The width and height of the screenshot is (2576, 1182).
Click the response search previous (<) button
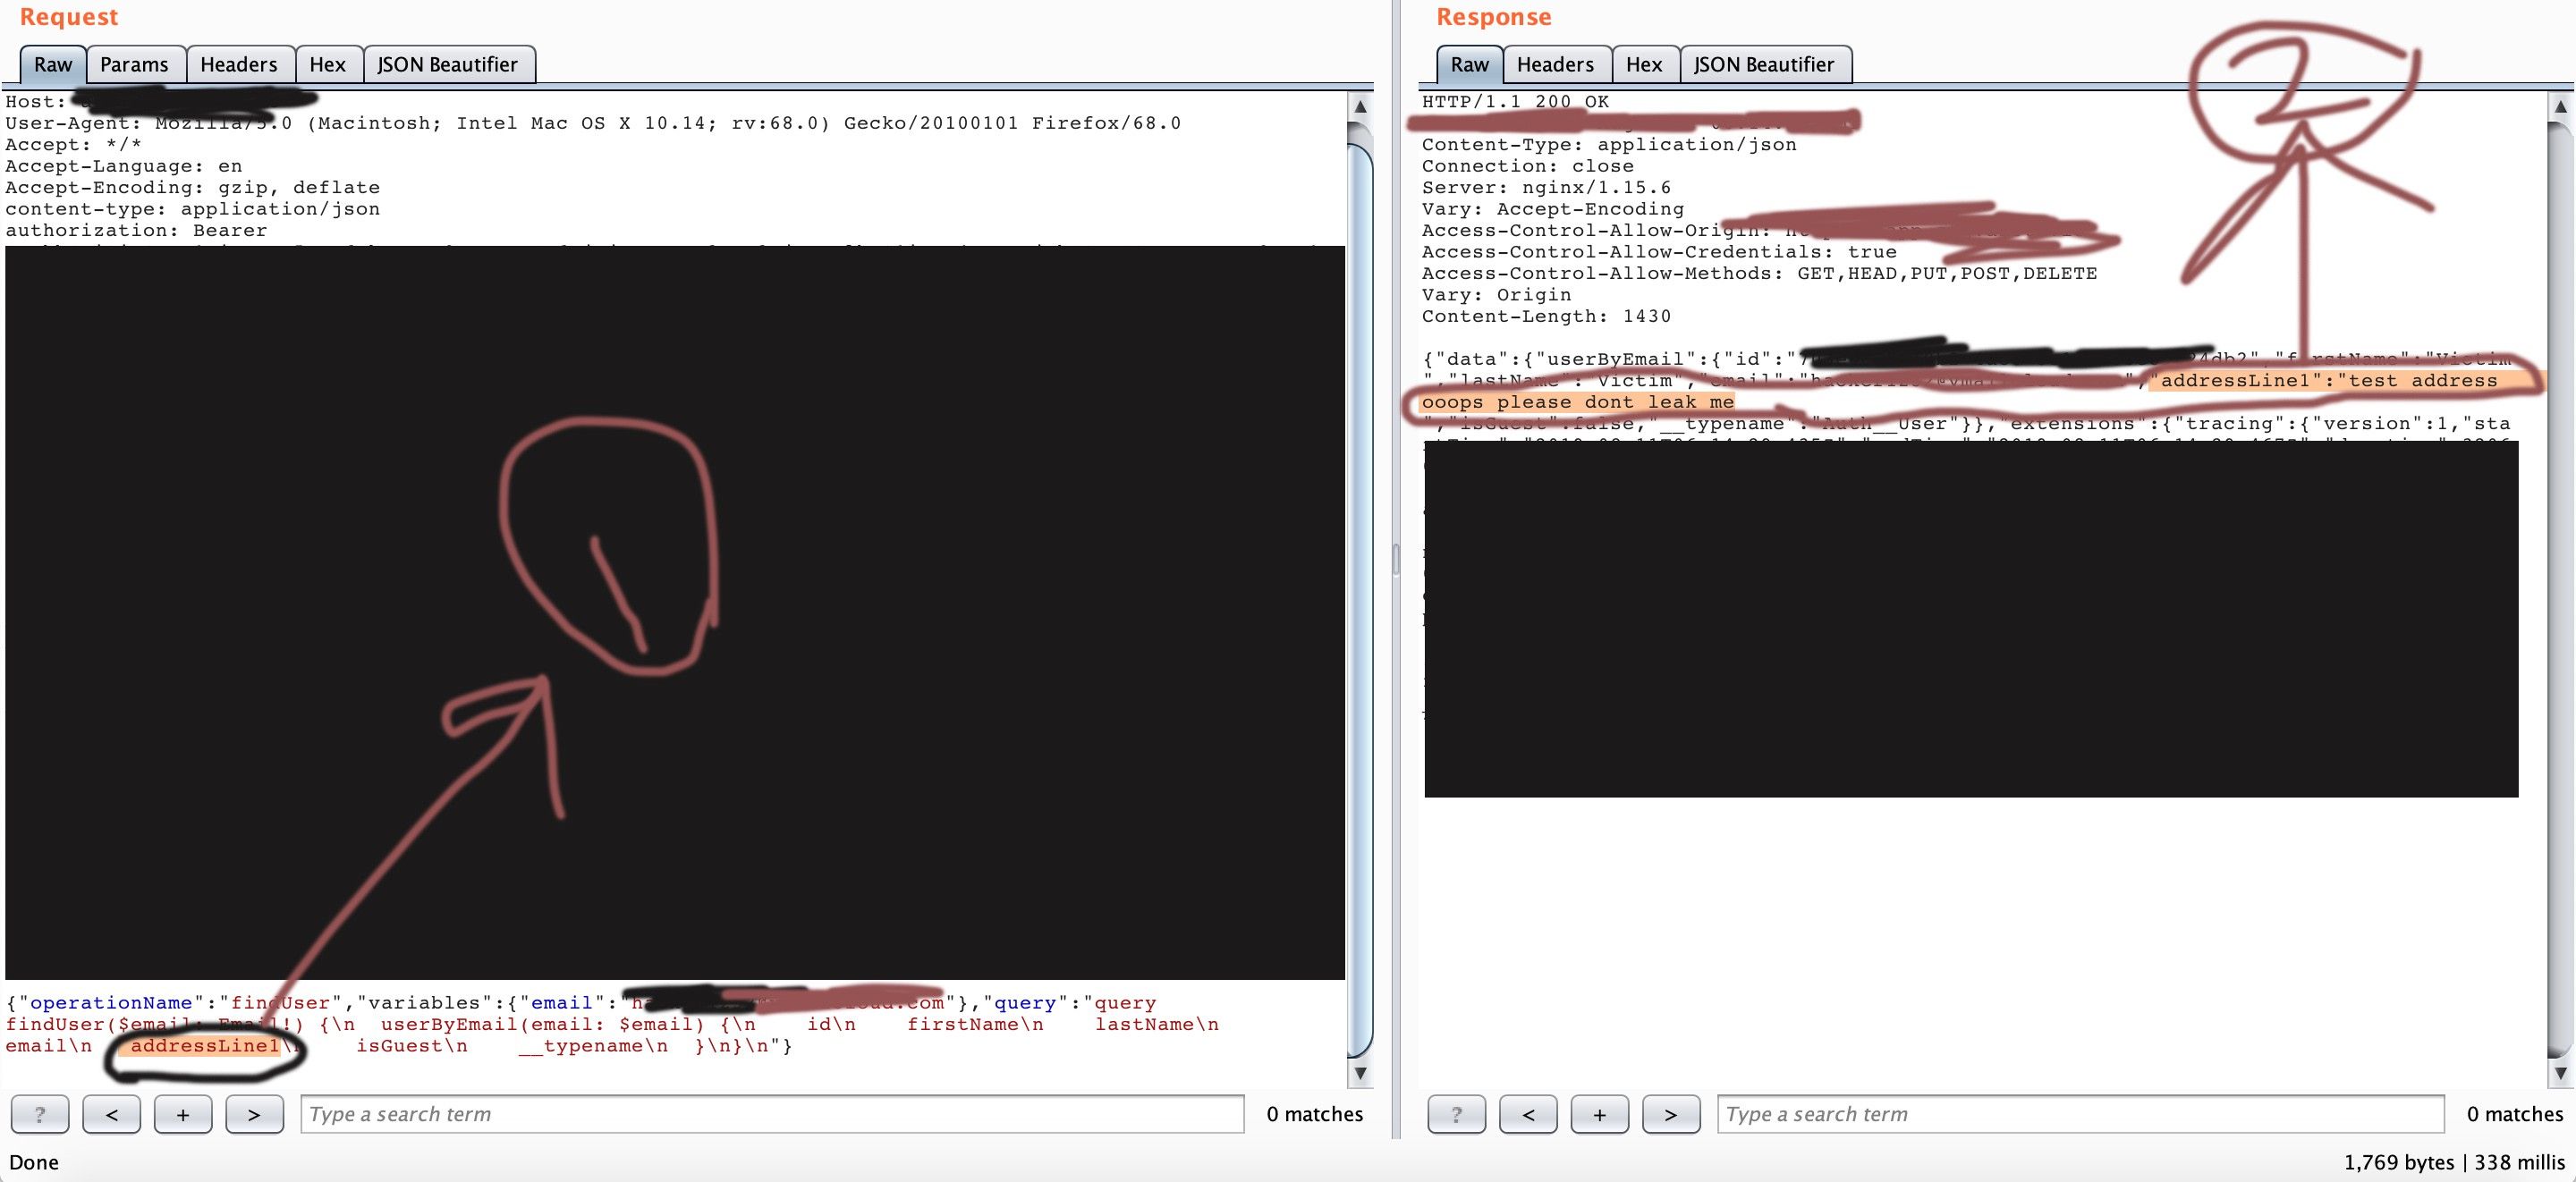pos(1528,1114)
